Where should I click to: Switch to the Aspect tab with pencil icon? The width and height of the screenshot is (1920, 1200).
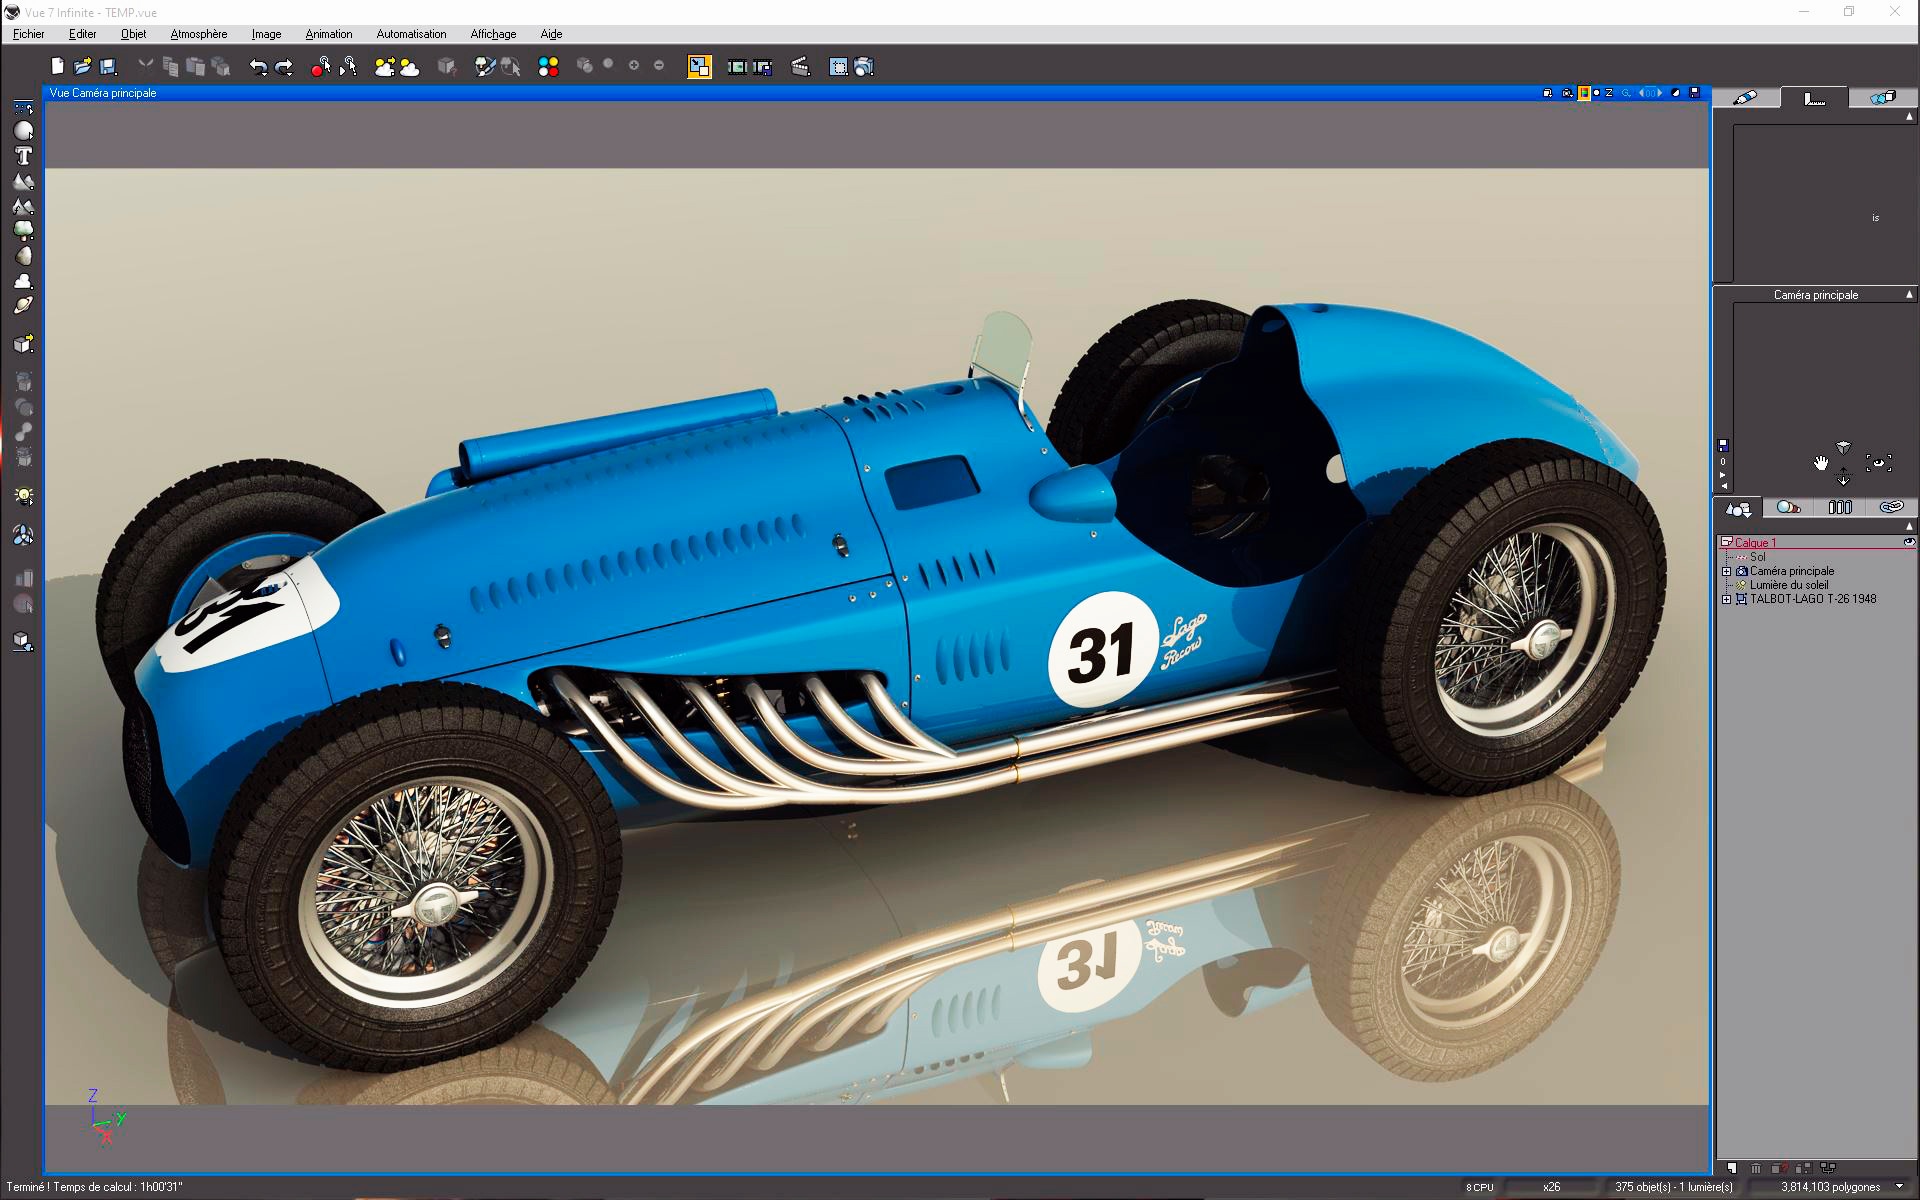(1745, 97)
